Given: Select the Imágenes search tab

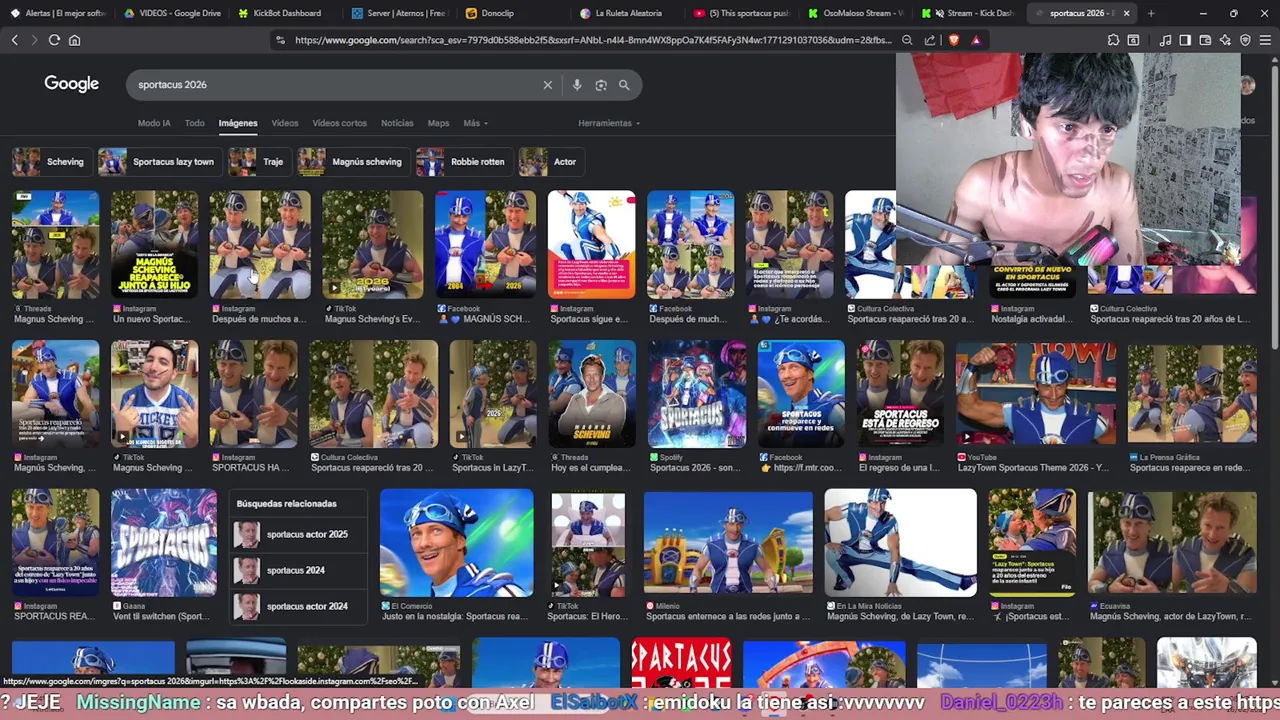Looking at the screenshot, I should 238,123.
